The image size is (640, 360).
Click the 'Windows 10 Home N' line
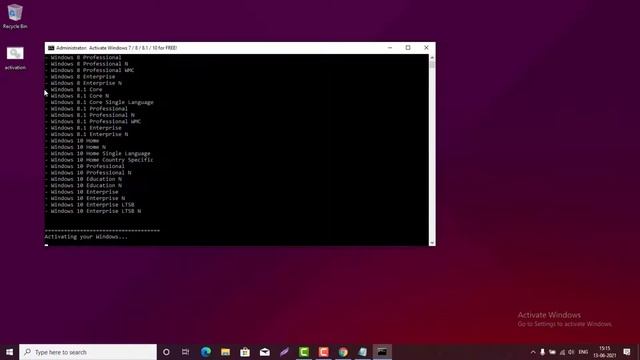[x=78, y=147]
